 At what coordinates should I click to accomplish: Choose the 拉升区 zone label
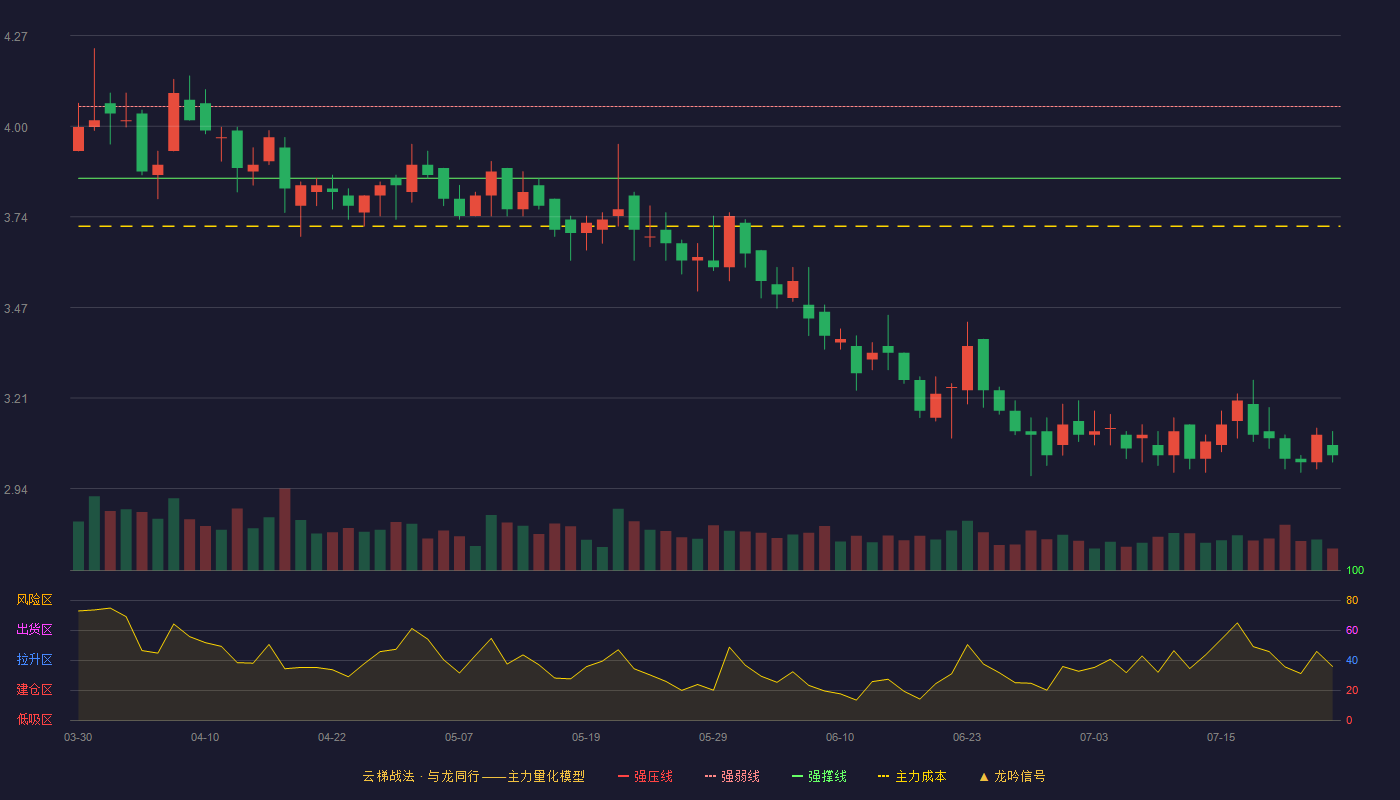34,660
